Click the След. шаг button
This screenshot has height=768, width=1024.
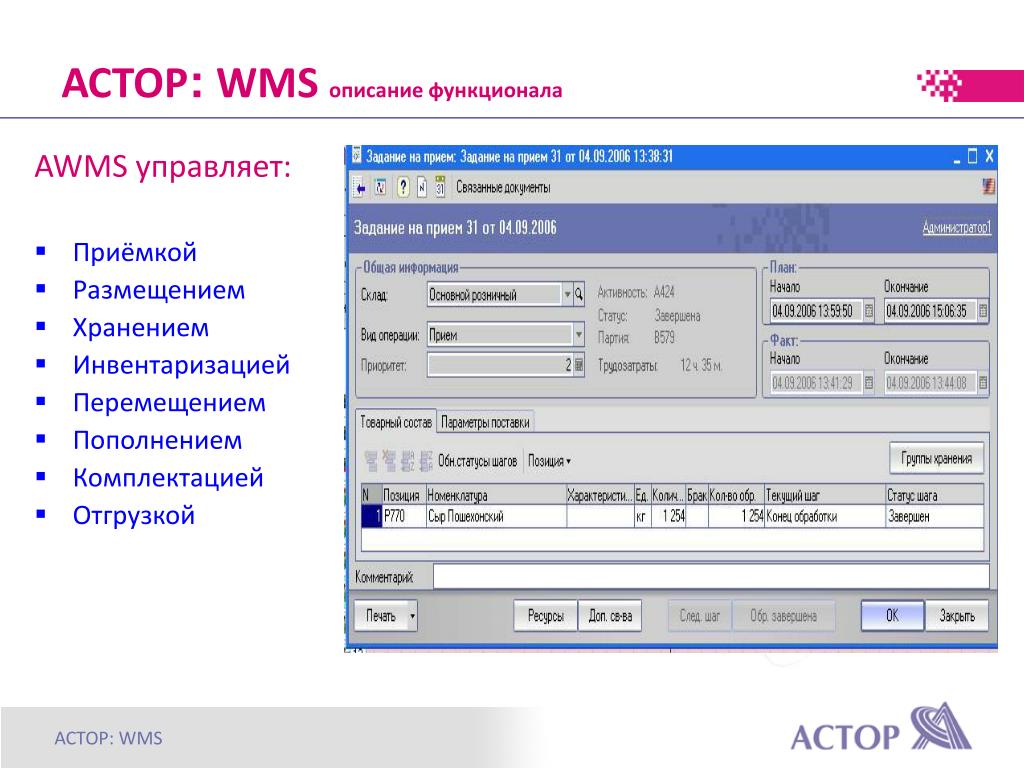(699, 615)
